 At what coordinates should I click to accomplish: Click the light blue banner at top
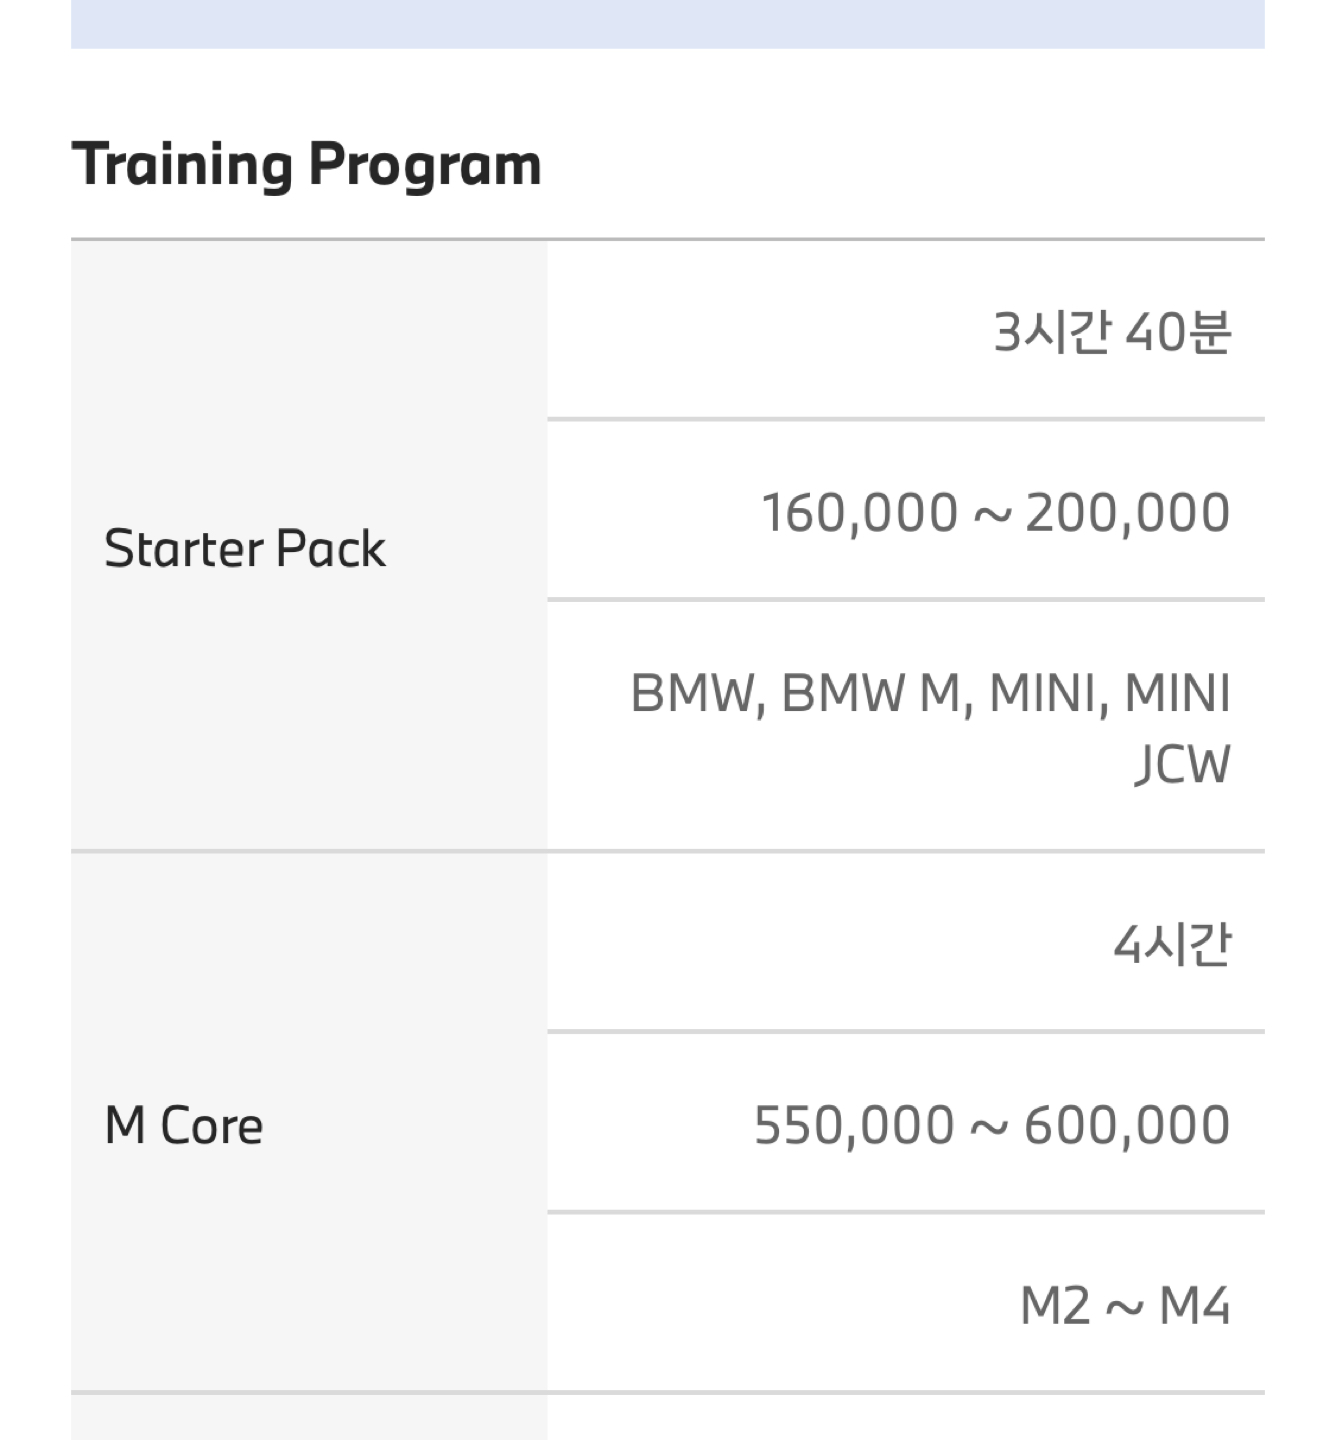click(667, 23)
